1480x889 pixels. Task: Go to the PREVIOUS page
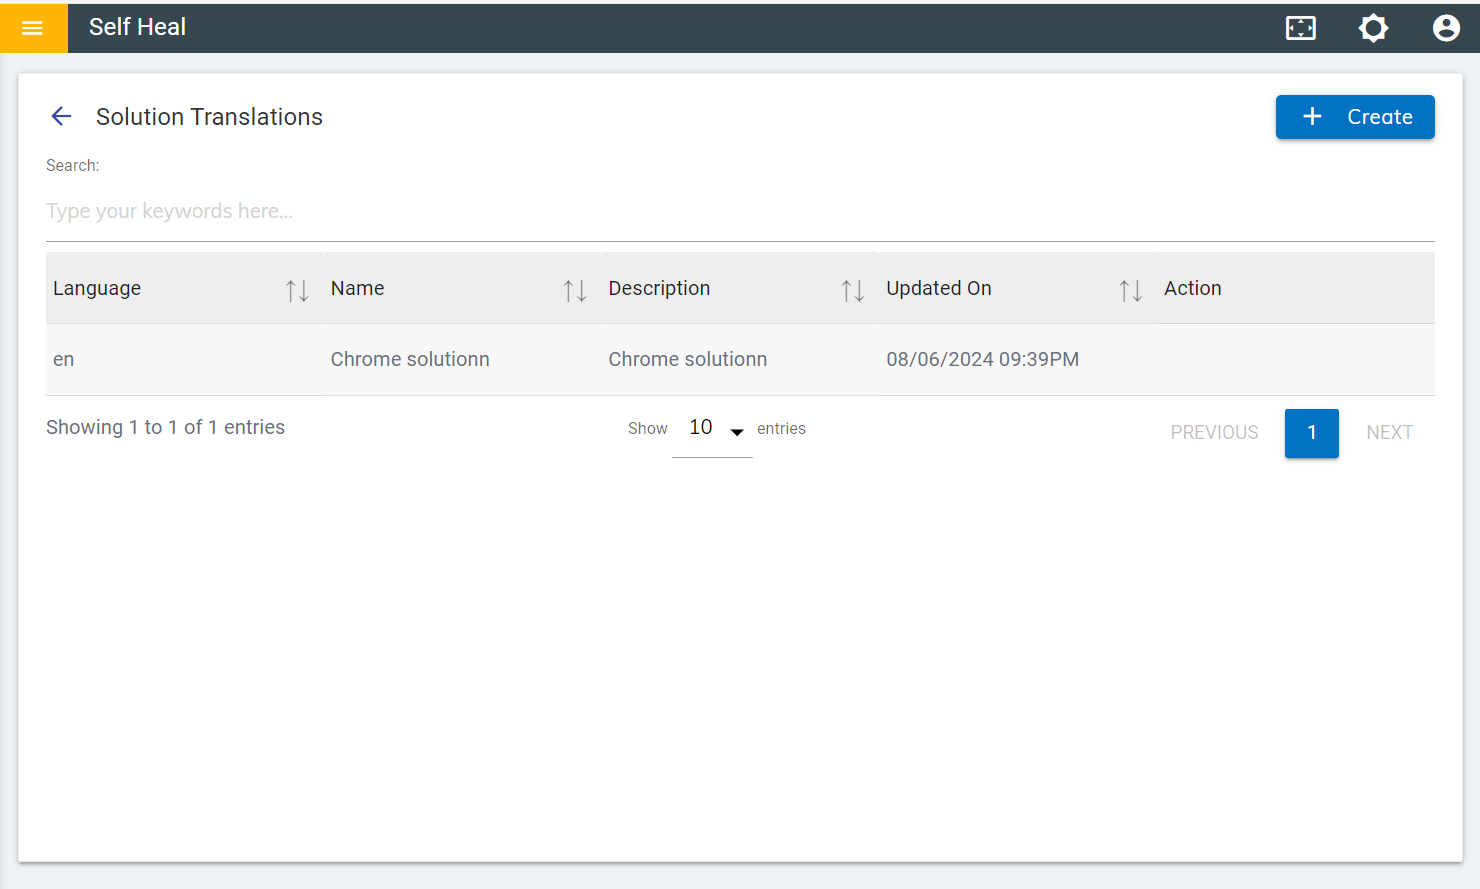pos(1214,433)
